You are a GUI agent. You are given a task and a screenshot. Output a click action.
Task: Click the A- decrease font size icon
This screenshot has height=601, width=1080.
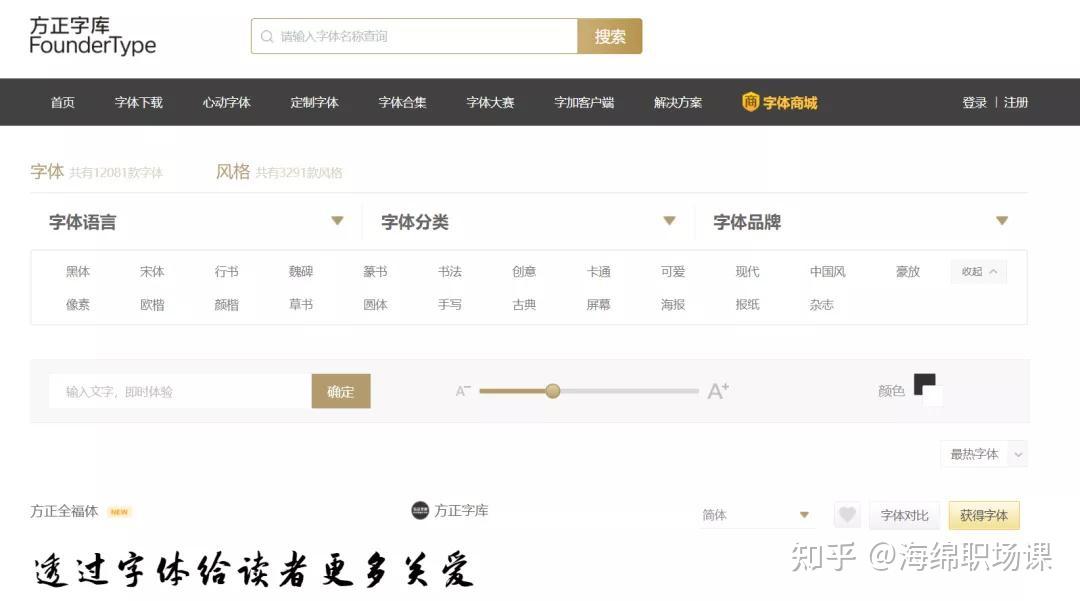tap(463, 391)
